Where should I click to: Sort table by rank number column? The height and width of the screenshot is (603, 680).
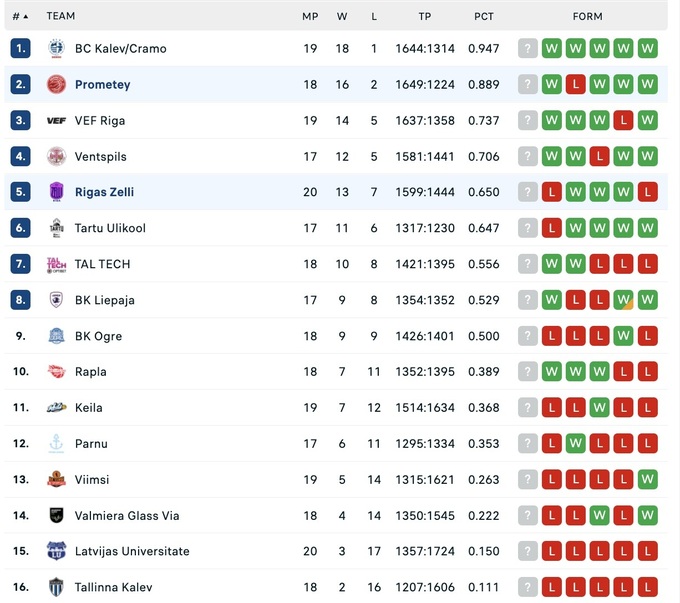(x=20, y=16)
